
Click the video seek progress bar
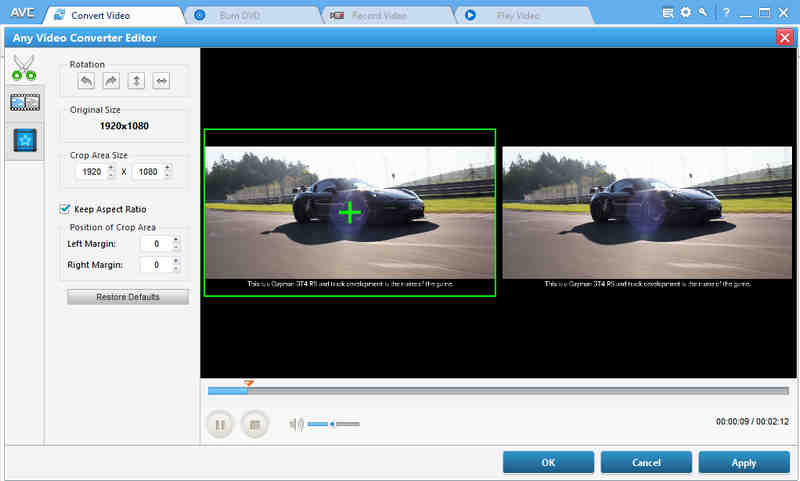(x=498, y=391)
